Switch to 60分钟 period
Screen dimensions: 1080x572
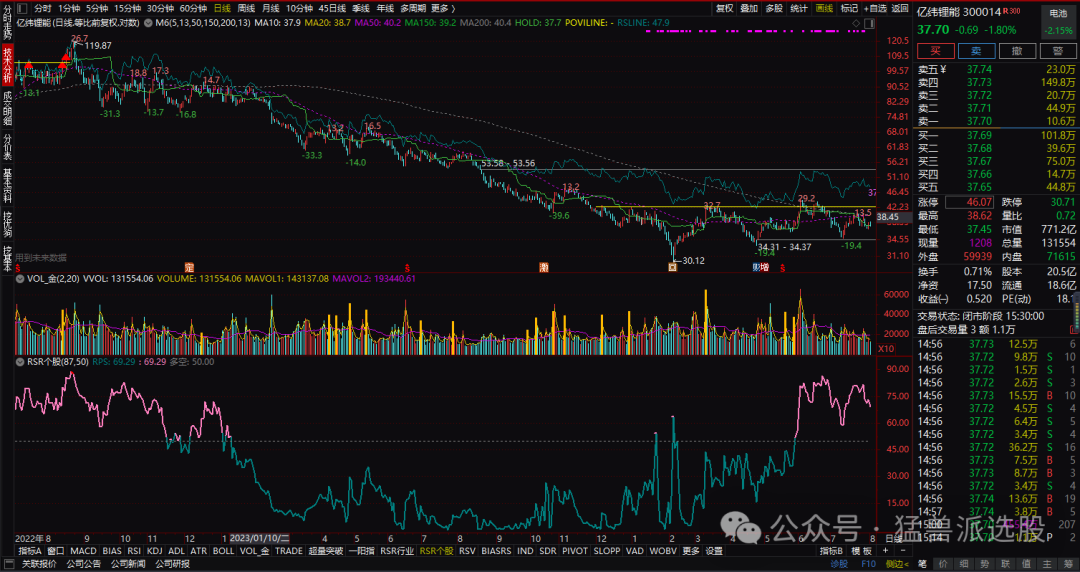click(x=193, y=8)
